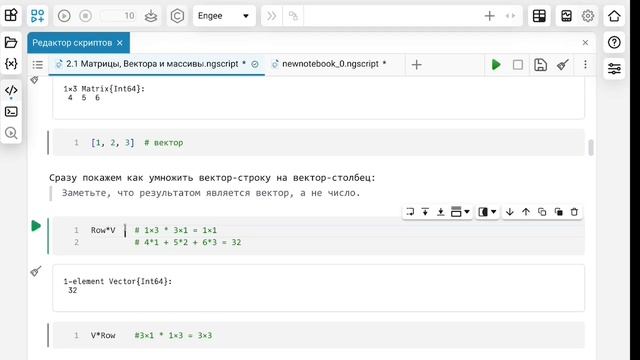Clear all outputs broom icon in toolbar
Image resolution: width=640 pixels, height=360 pixels.
click(x=563, y=64)
